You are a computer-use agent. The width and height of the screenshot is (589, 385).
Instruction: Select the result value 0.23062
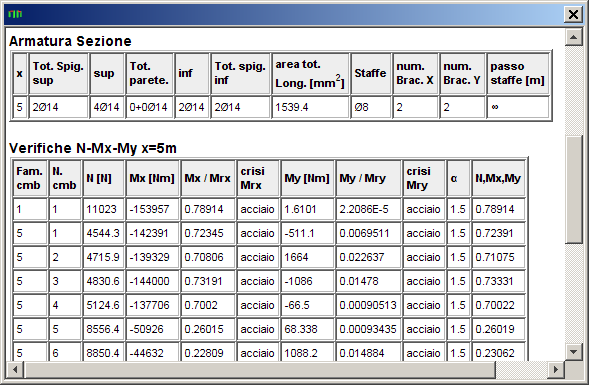coord(498,352)
